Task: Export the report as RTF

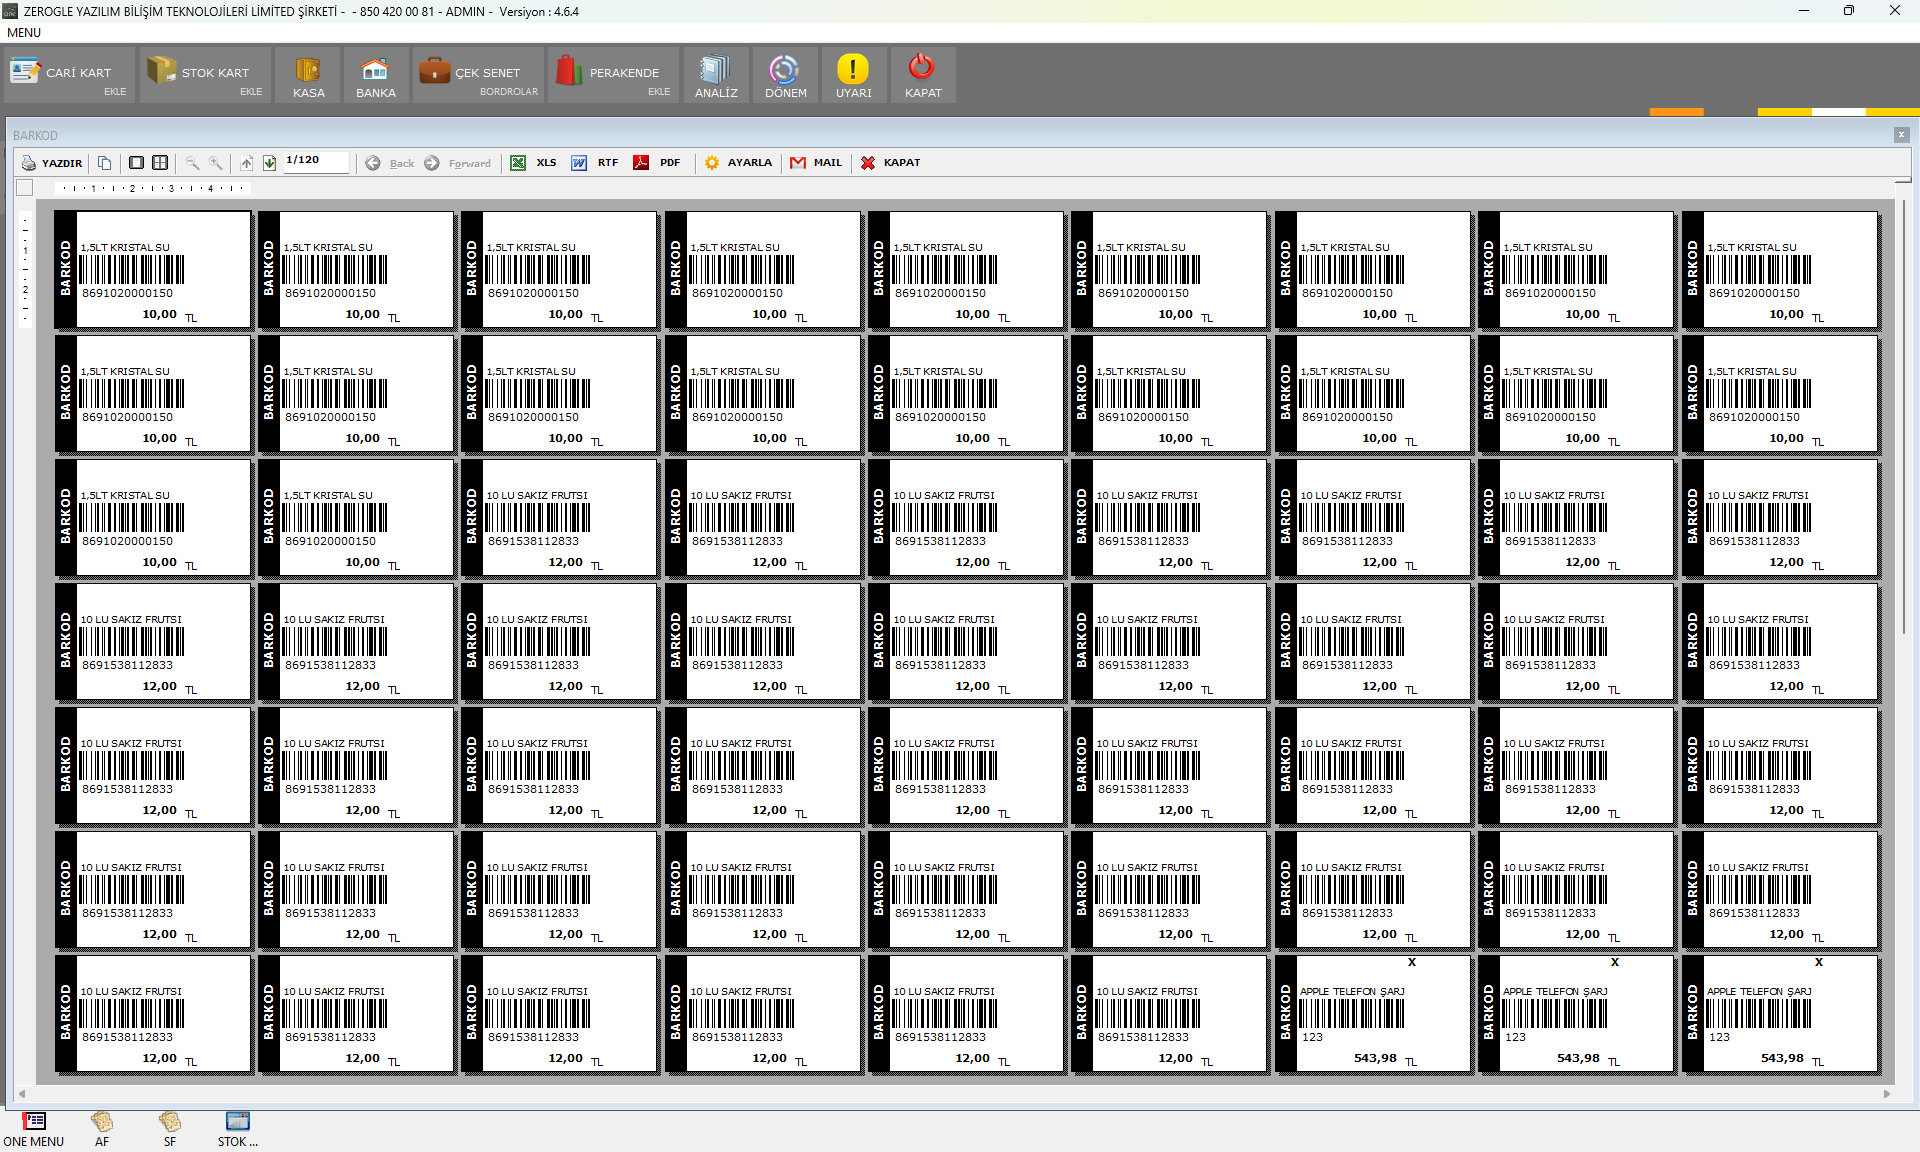Action: (594, 163)
